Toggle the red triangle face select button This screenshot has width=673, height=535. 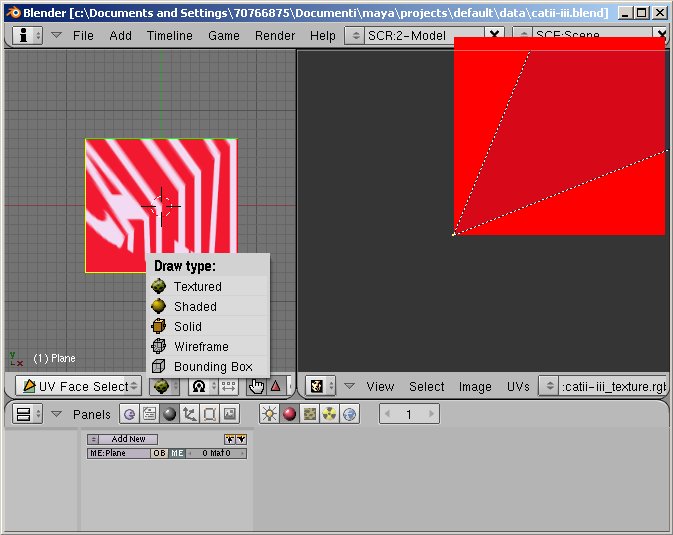click(276, 386)
